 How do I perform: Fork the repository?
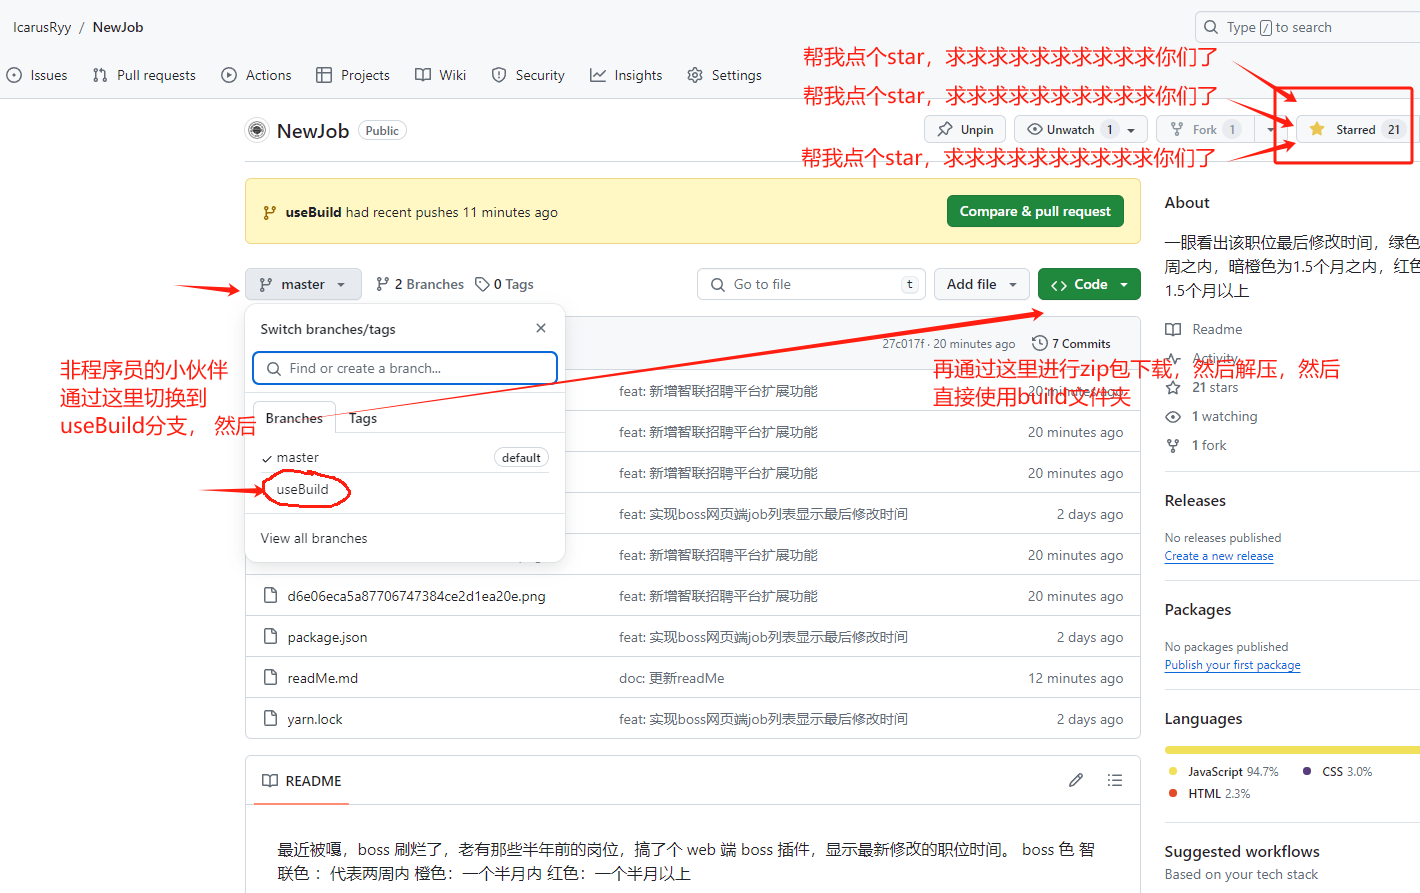(1205, 129)
